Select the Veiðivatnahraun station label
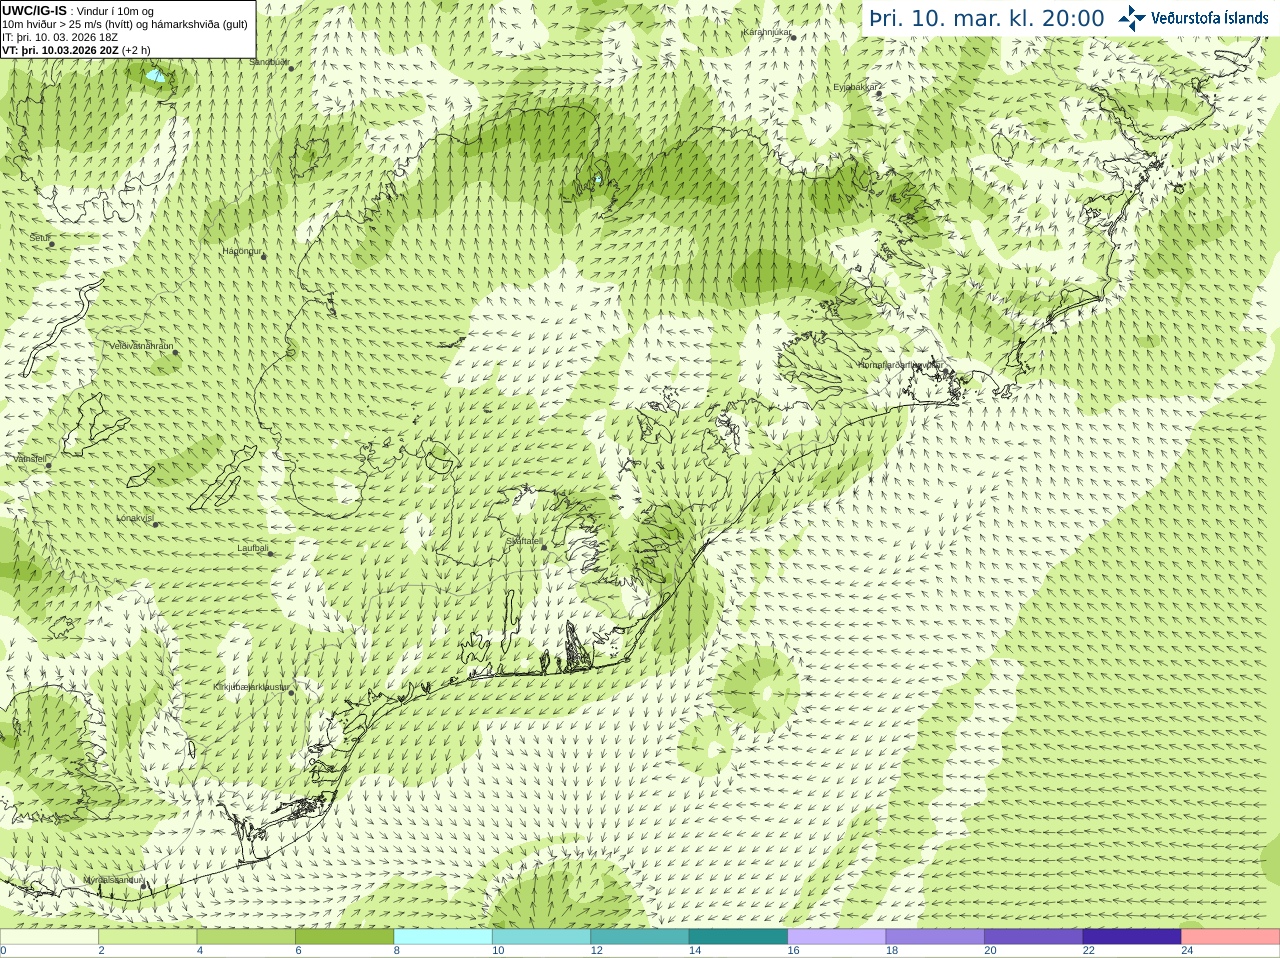 click(141, 346)
